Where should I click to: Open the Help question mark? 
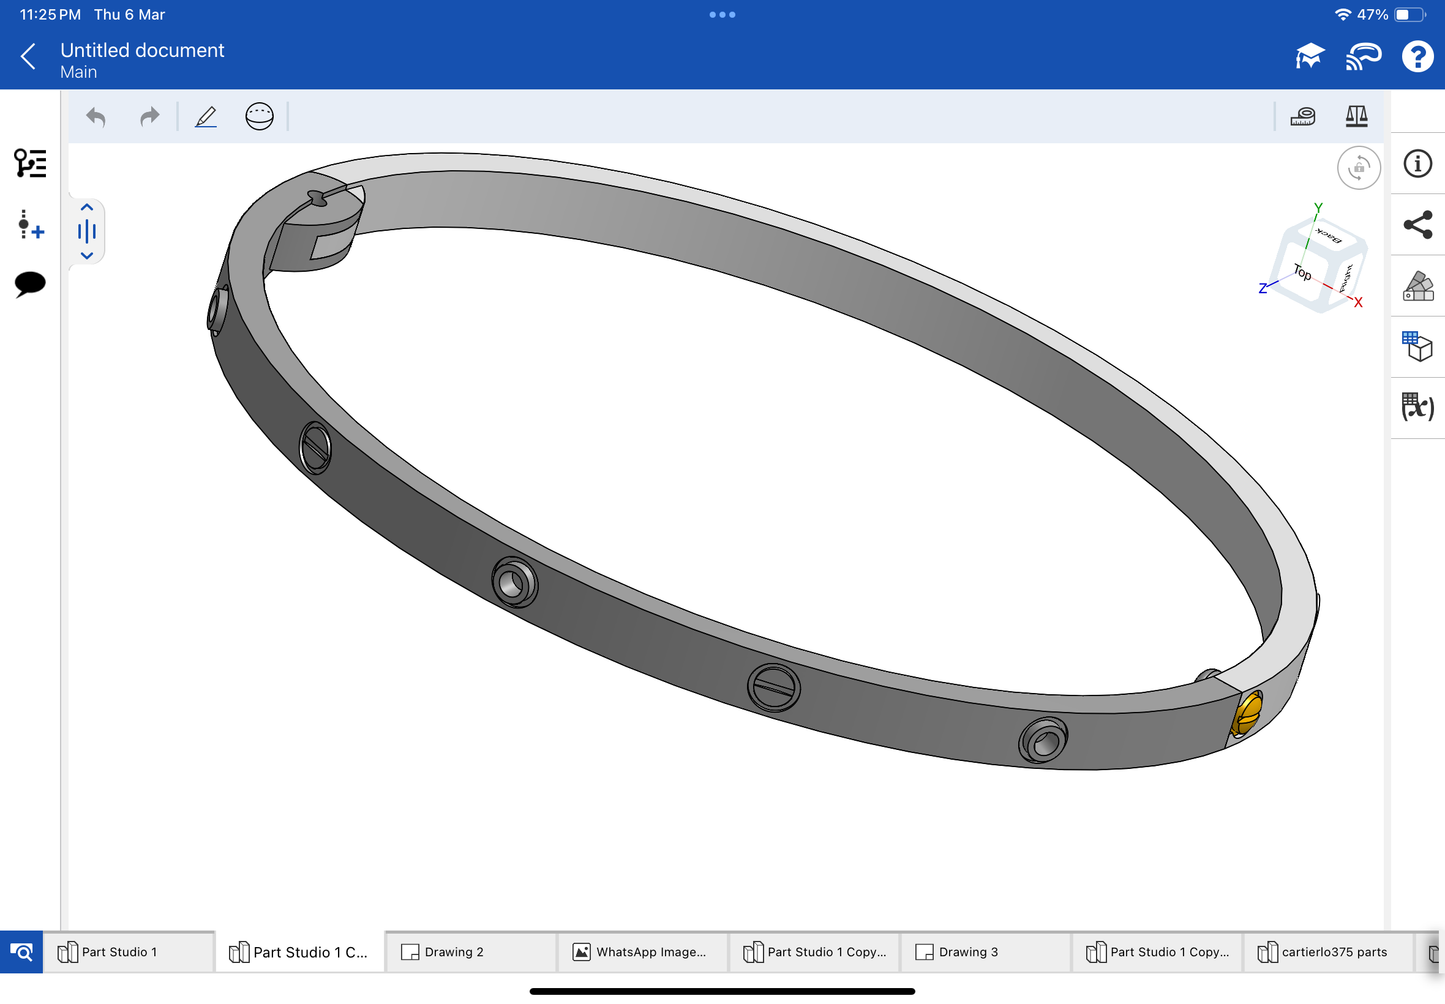[x=1417, y=57]
